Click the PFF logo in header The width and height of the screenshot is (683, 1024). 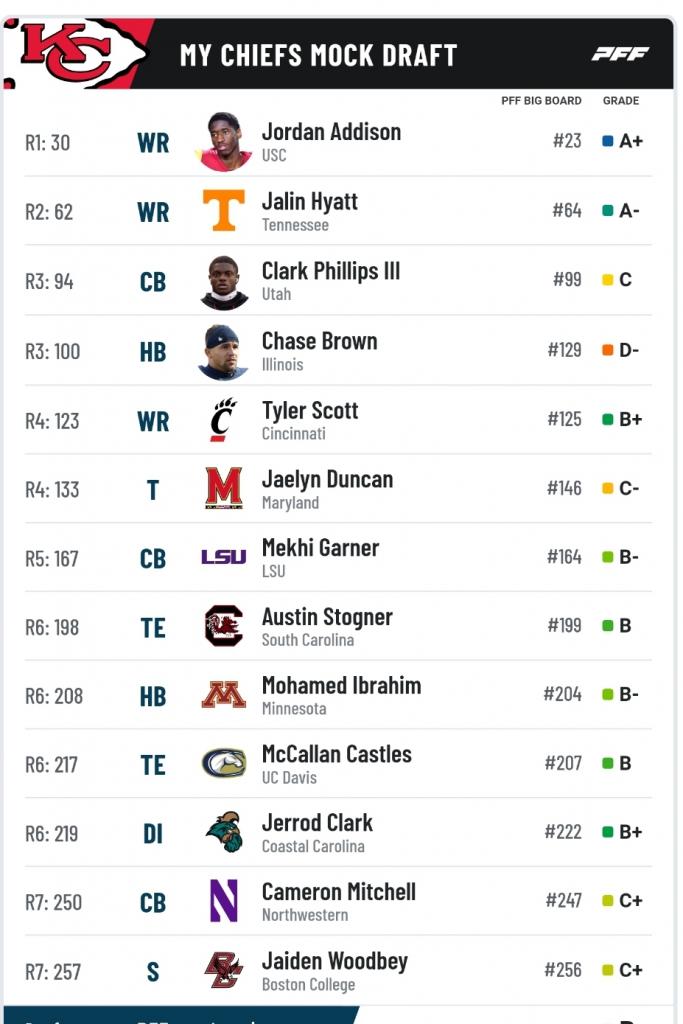click(x=620, y=54)
